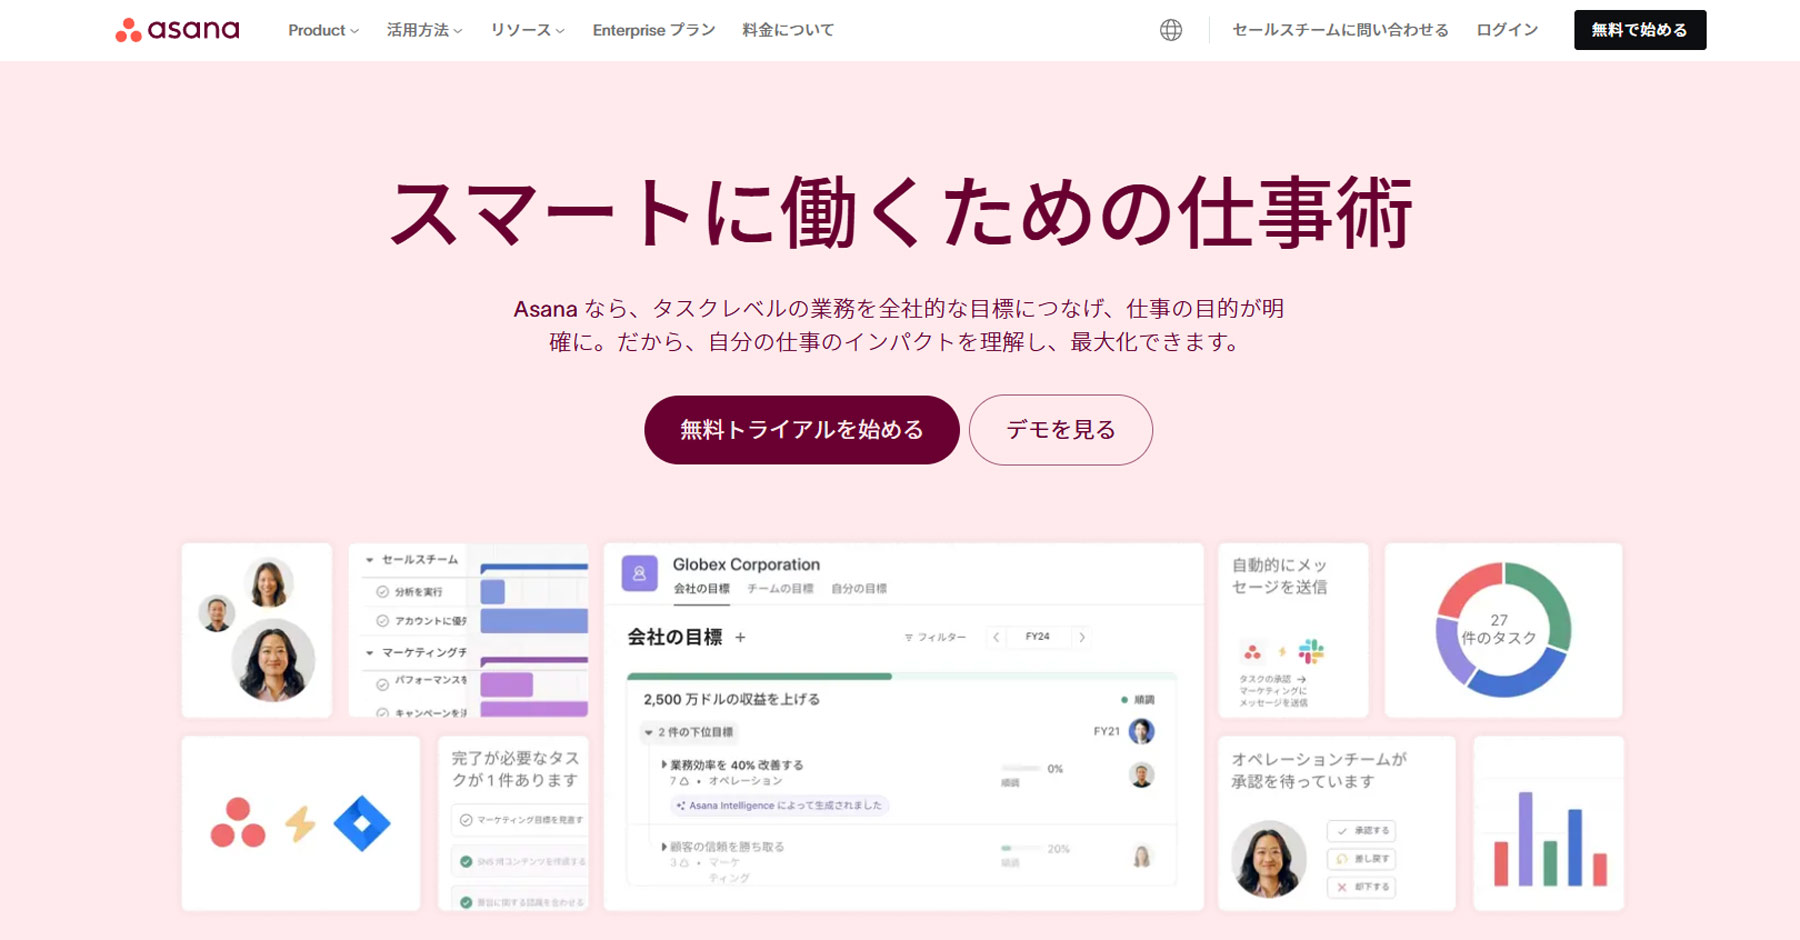Check the キャンペーンを task circle
This screenshot has width=1800, height=940.
click(x=382, y=713)
